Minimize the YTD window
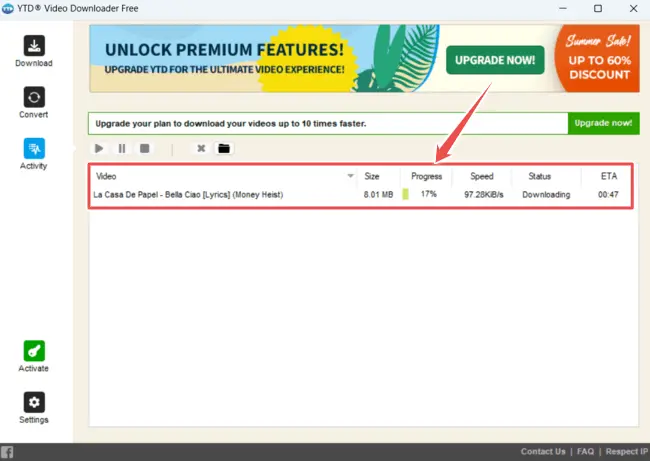 point(563,8)
